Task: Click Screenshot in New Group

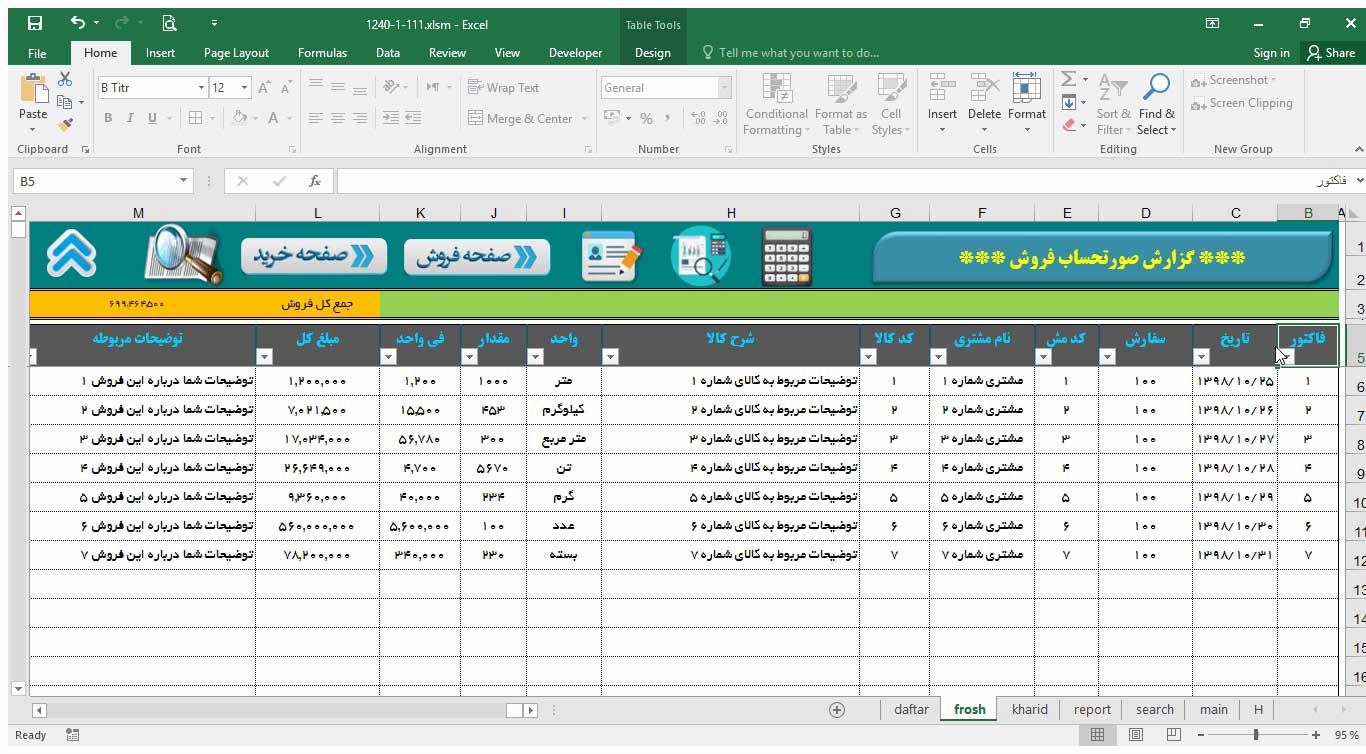Action: 1234,80
